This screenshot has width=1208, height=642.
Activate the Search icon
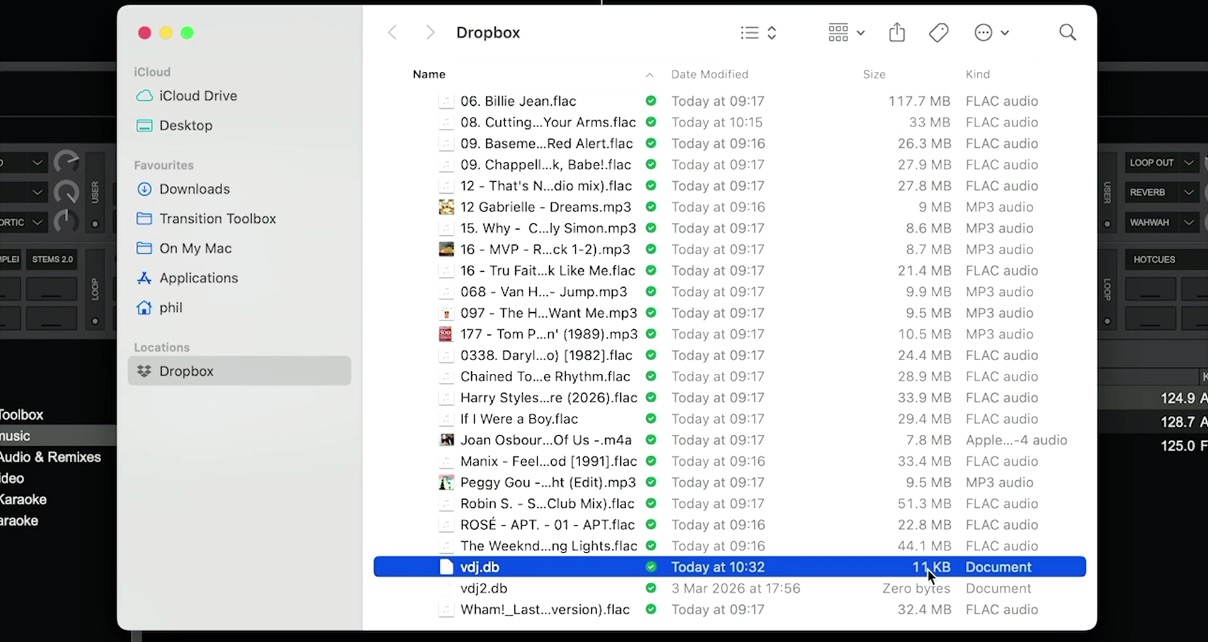(1067, 32)
